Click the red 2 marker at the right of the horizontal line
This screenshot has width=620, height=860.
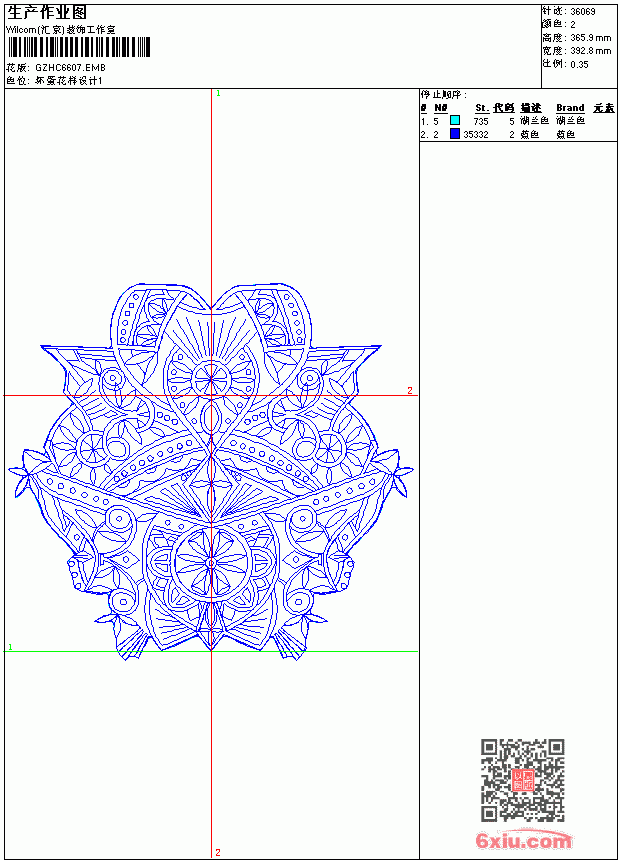410,391
